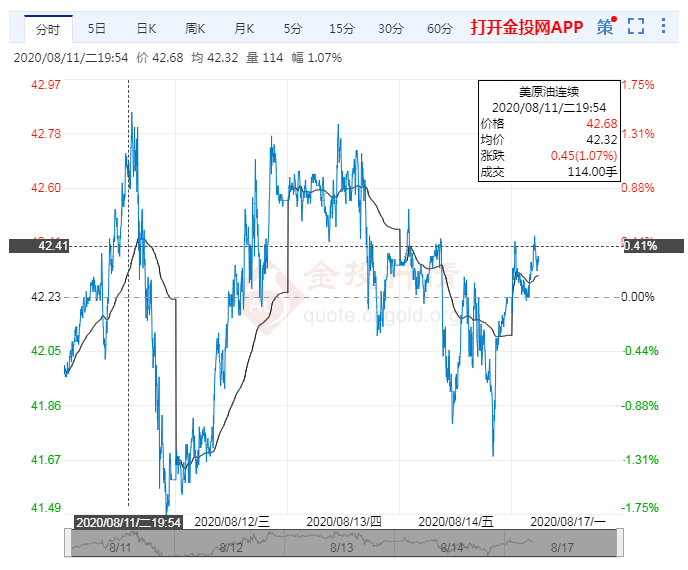Show the 日K daily candlestick chart

pyautogui.click(x=146, y=28)
